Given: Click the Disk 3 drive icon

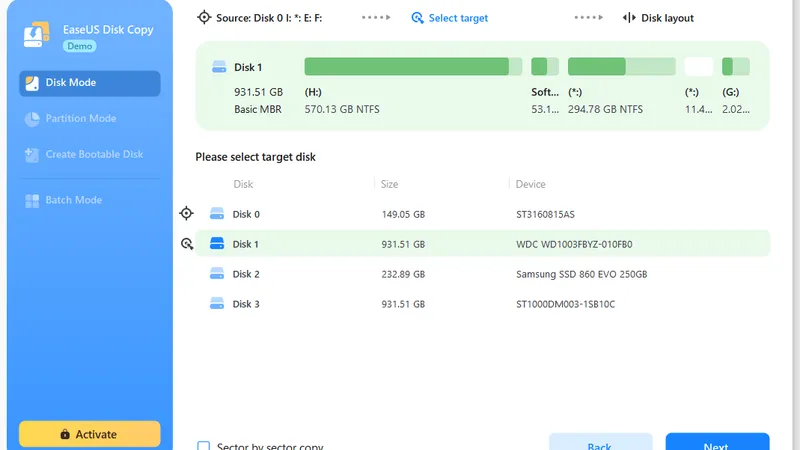Looking at the screenshot, I should click(x=217, y=303).
